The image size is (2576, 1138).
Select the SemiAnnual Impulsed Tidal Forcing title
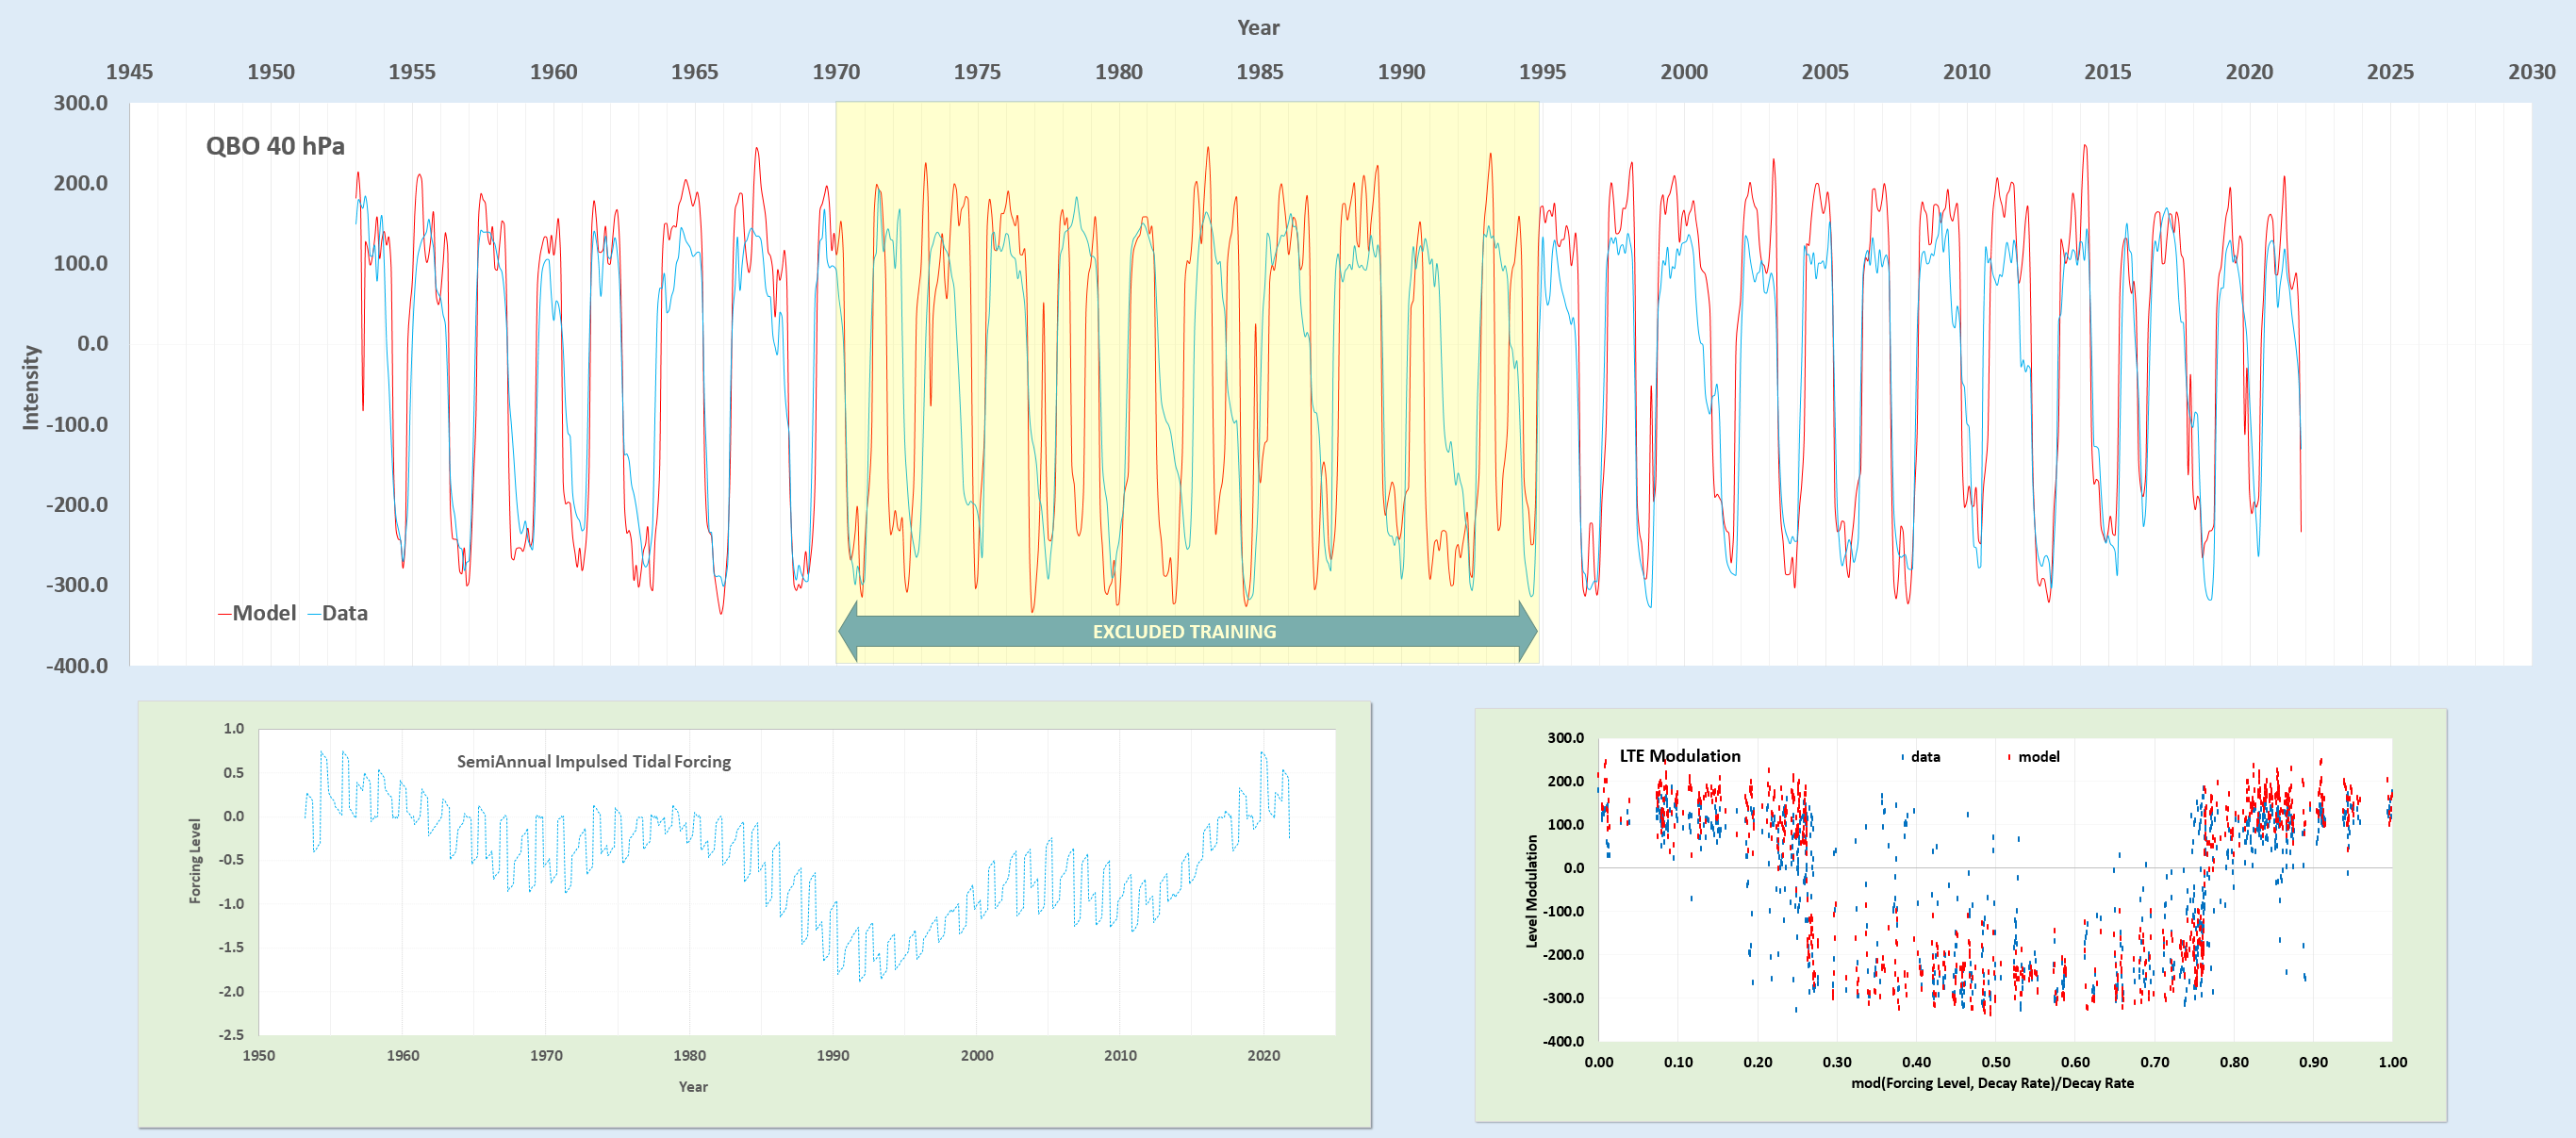tap(594, 762)
